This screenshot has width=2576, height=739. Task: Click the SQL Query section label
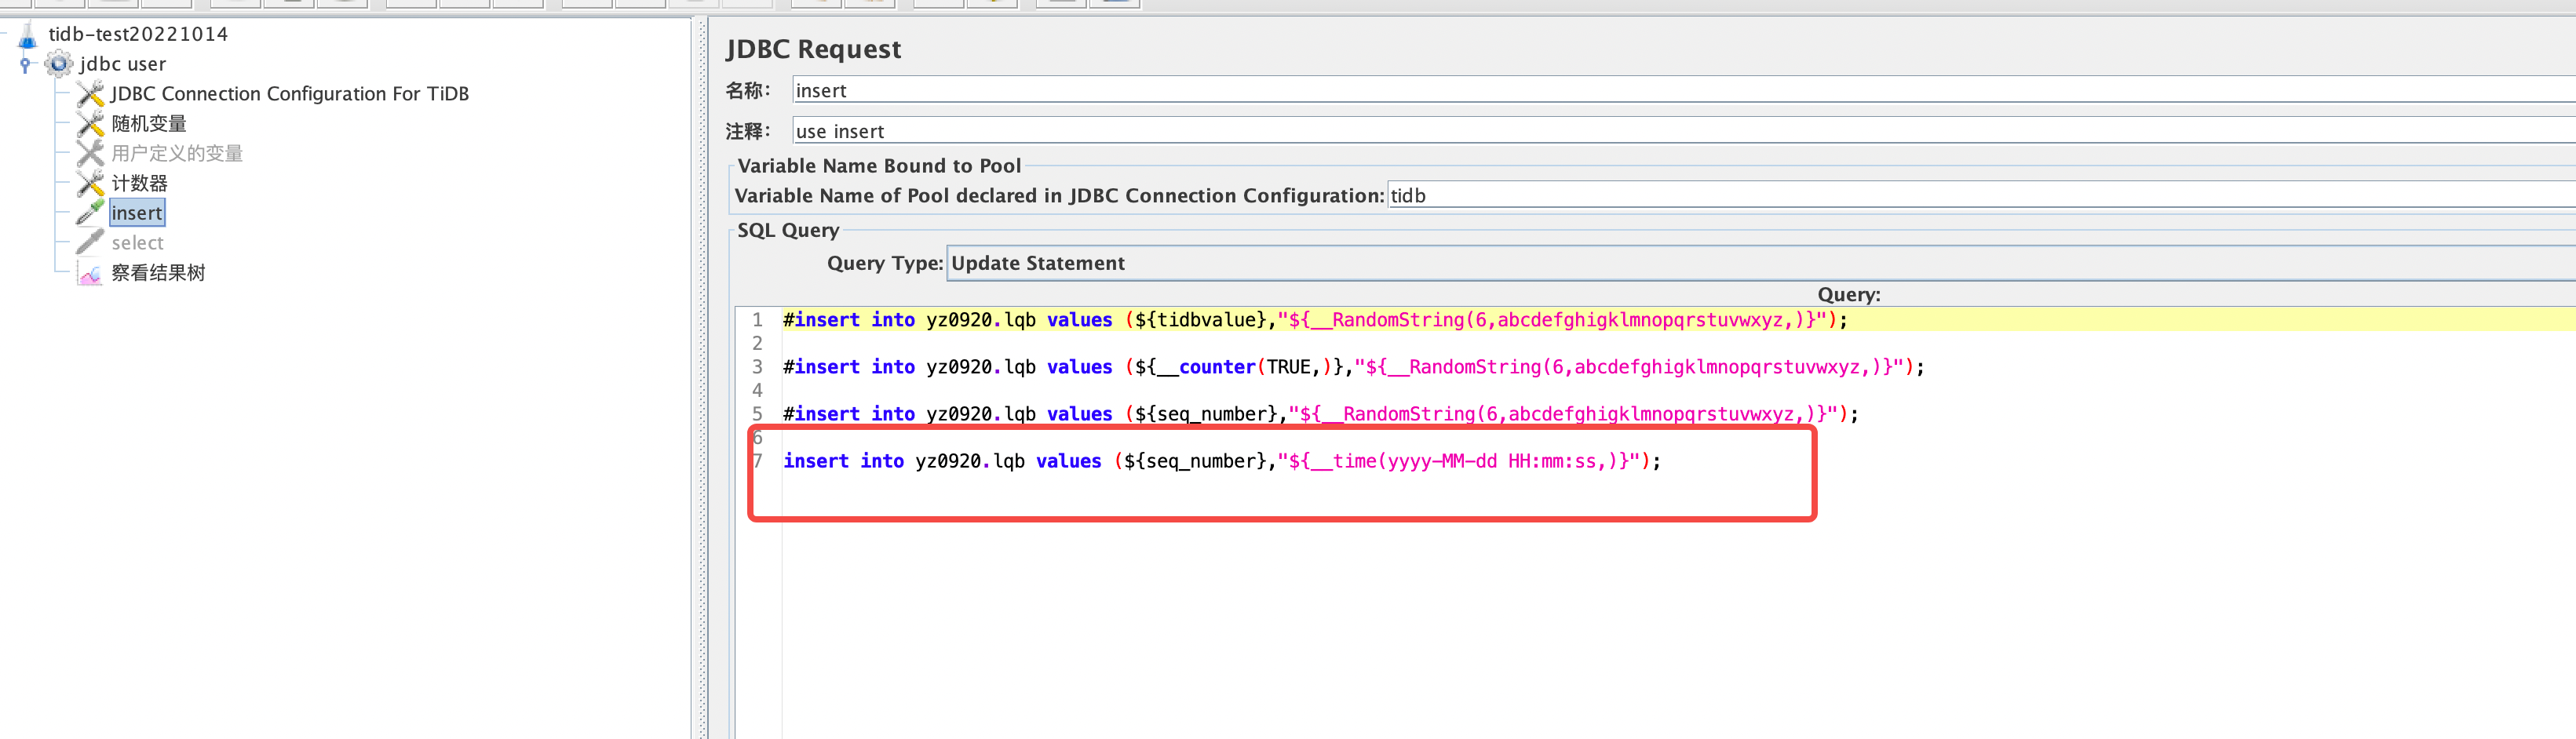click(788, 230)
